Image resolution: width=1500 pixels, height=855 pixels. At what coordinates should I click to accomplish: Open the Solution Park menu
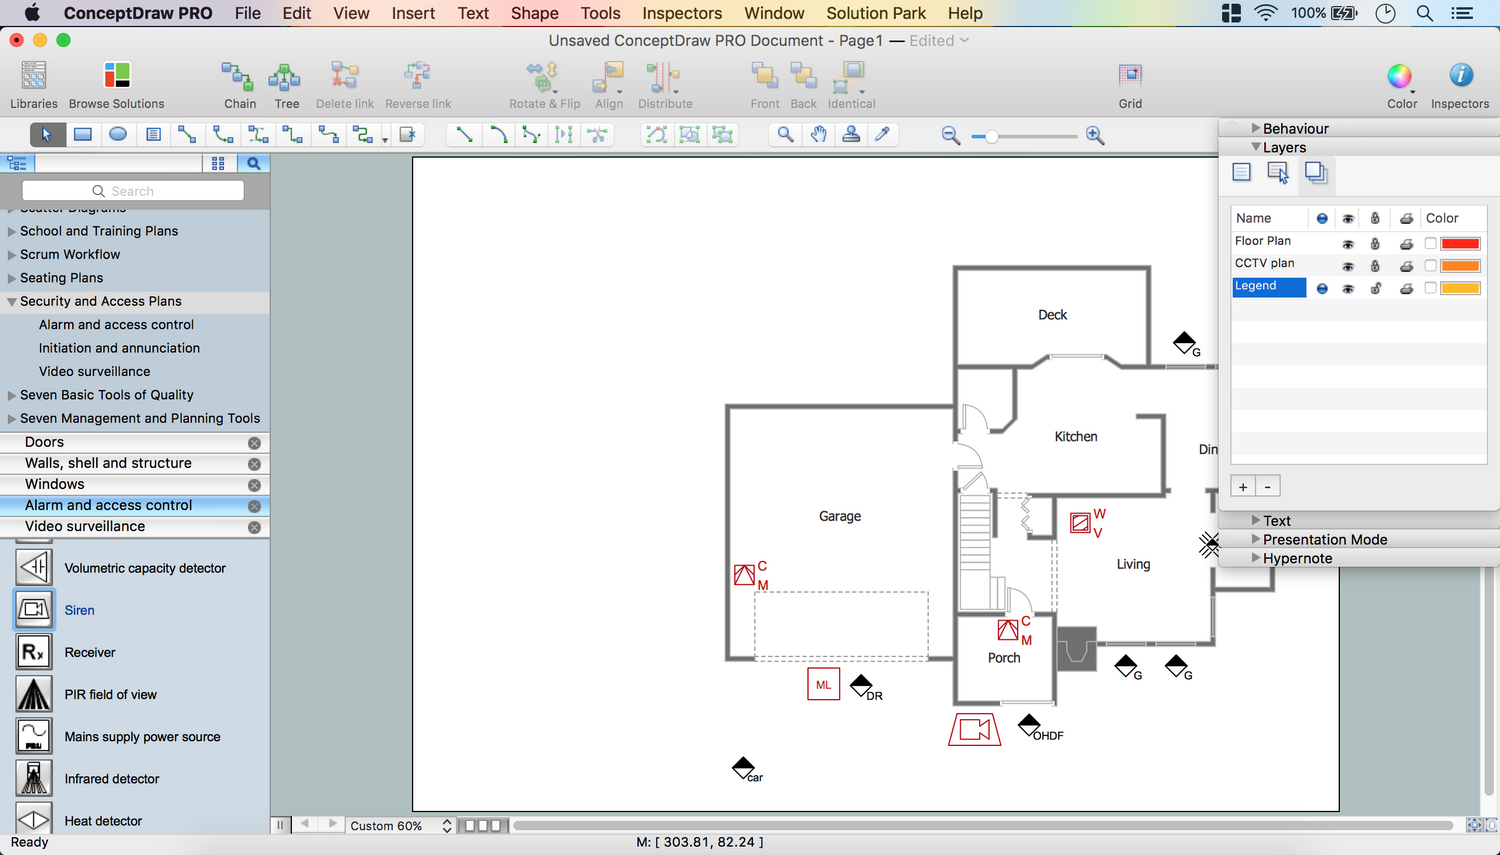tap(876, 13)
